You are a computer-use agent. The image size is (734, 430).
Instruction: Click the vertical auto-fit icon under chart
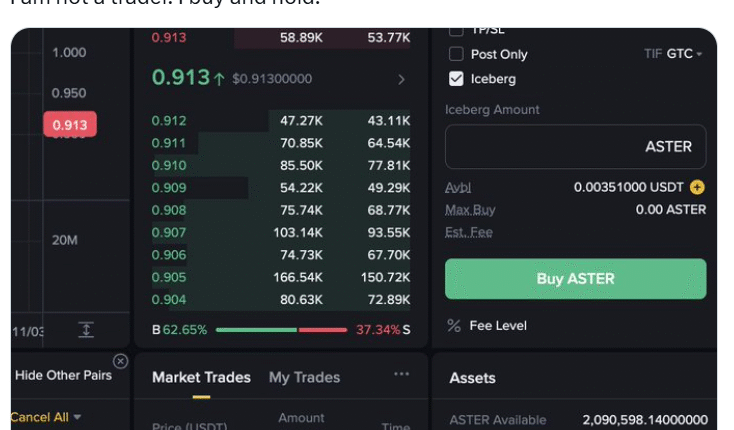point(86,329)
